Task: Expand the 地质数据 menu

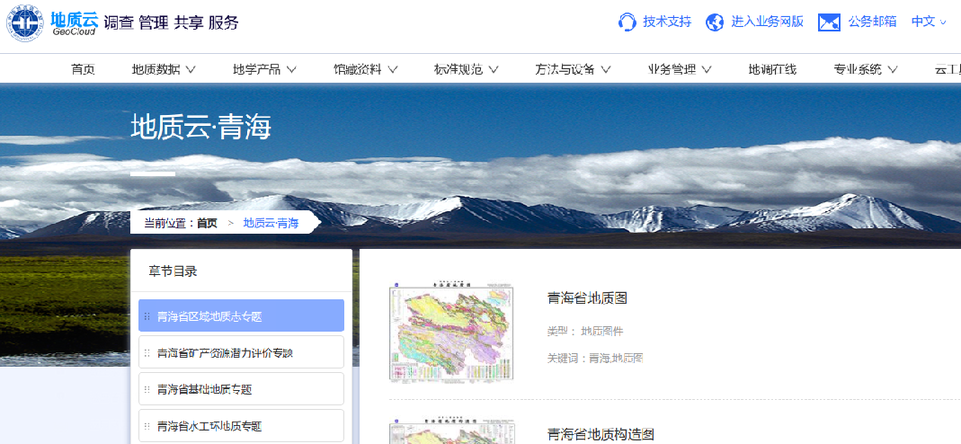Action: (x=164, y=69)
